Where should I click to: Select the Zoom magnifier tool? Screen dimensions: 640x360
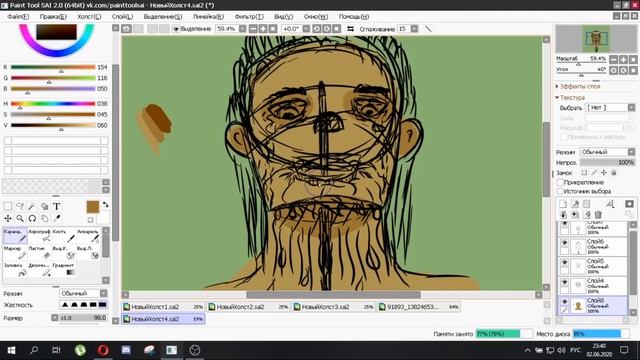coord(20,219)
